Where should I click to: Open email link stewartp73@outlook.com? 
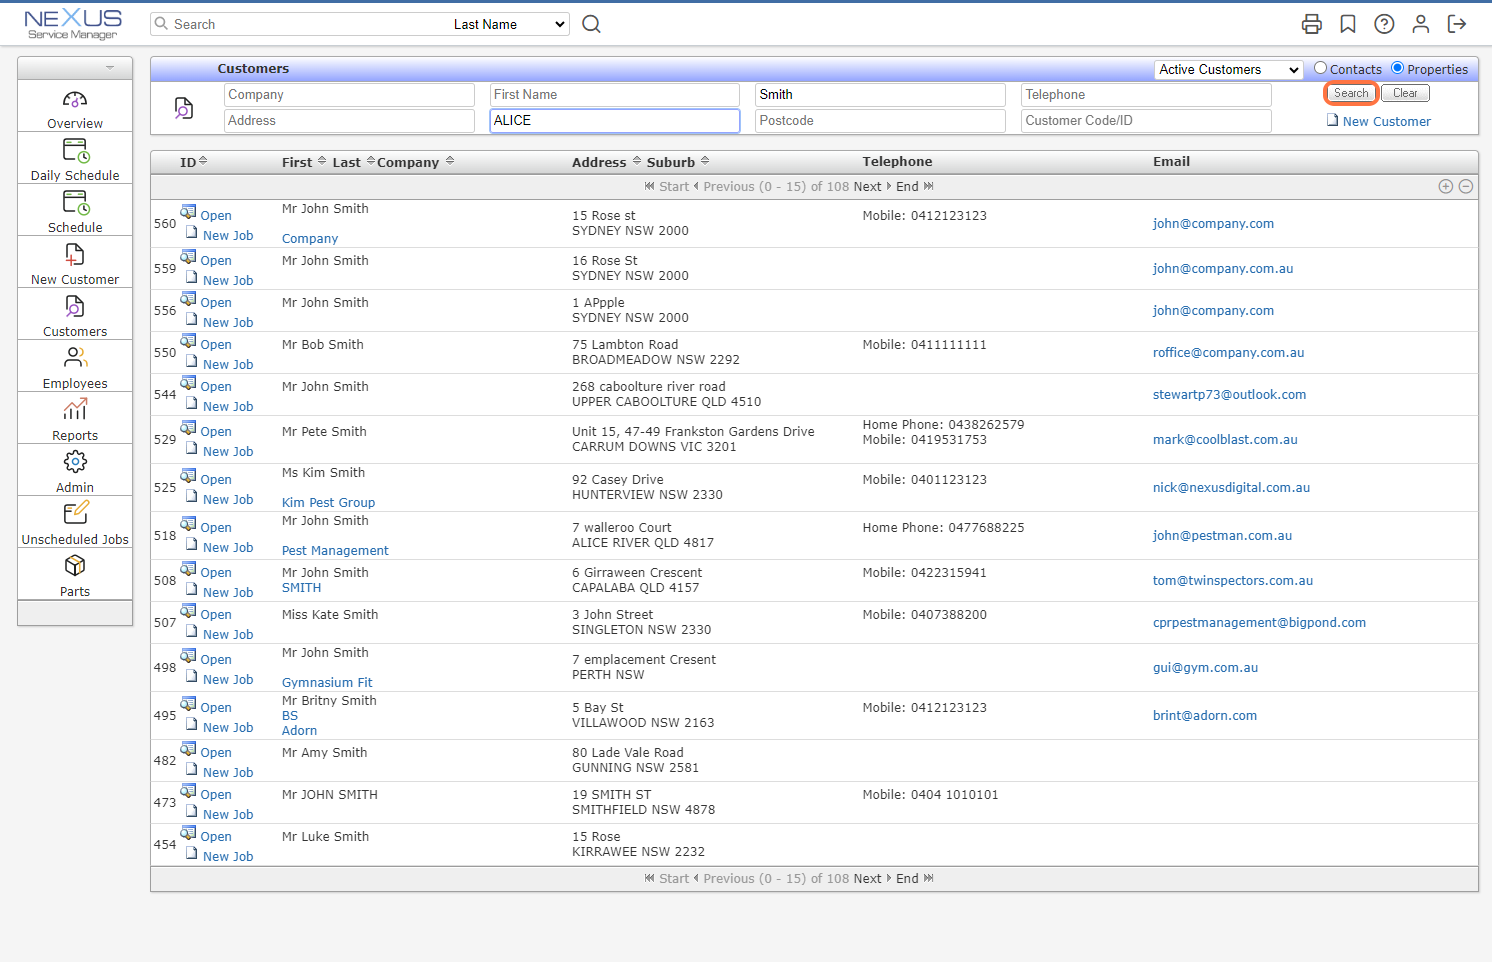1229,394
